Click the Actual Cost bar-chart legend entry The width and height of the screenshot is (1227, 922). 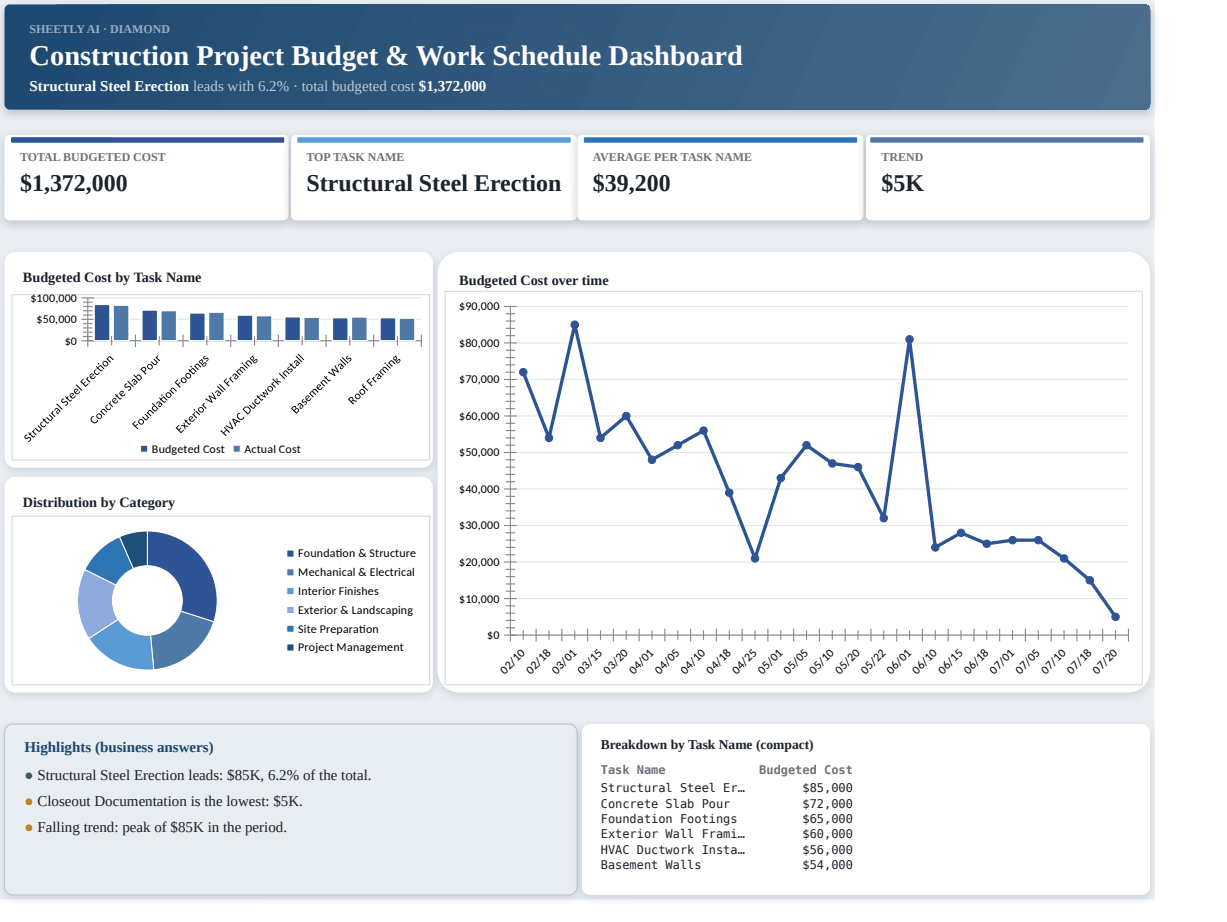click(x=267, y=450)
